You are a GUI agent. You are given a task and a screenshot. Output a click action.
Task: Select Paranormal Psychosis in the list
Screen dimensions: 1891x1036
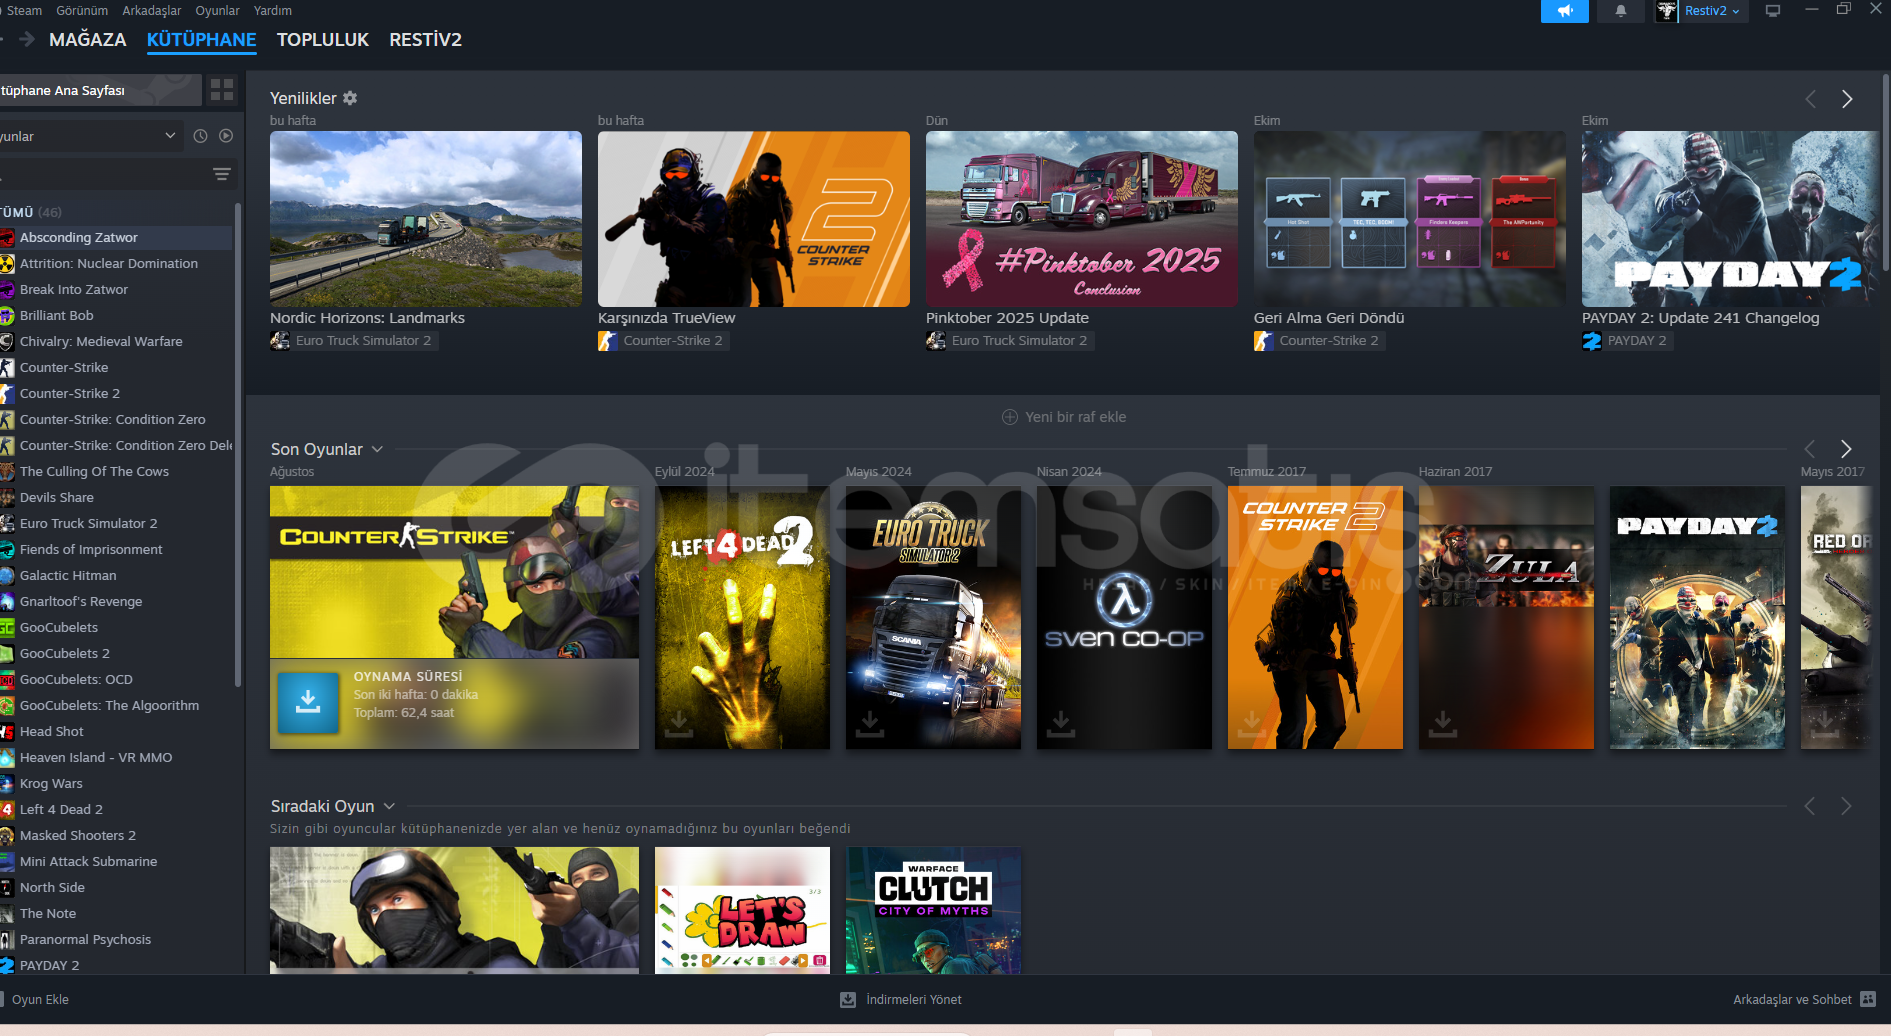(116, 939)
